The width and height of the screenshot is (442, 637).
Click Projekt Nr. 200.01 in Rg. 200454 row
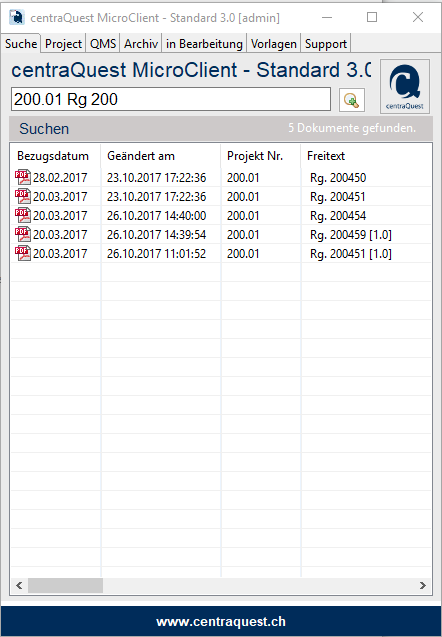pyautogui.click(x=243, y=215)
